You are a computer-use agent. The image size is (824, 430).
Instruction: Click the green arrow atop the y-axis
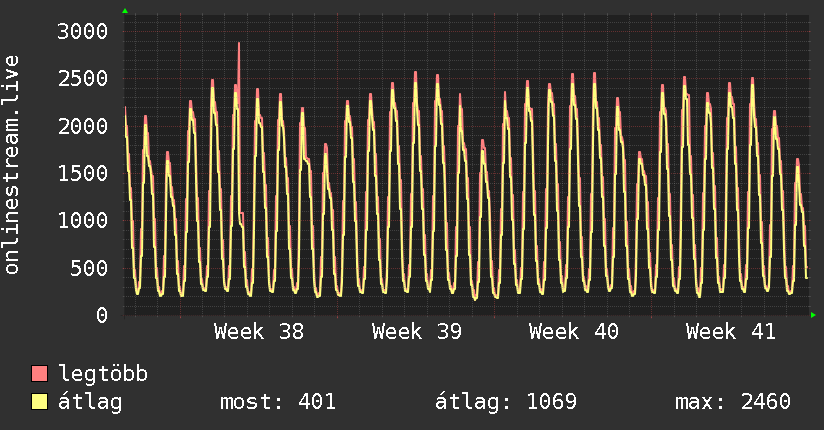pyautogui.click(x=125, y=11)
